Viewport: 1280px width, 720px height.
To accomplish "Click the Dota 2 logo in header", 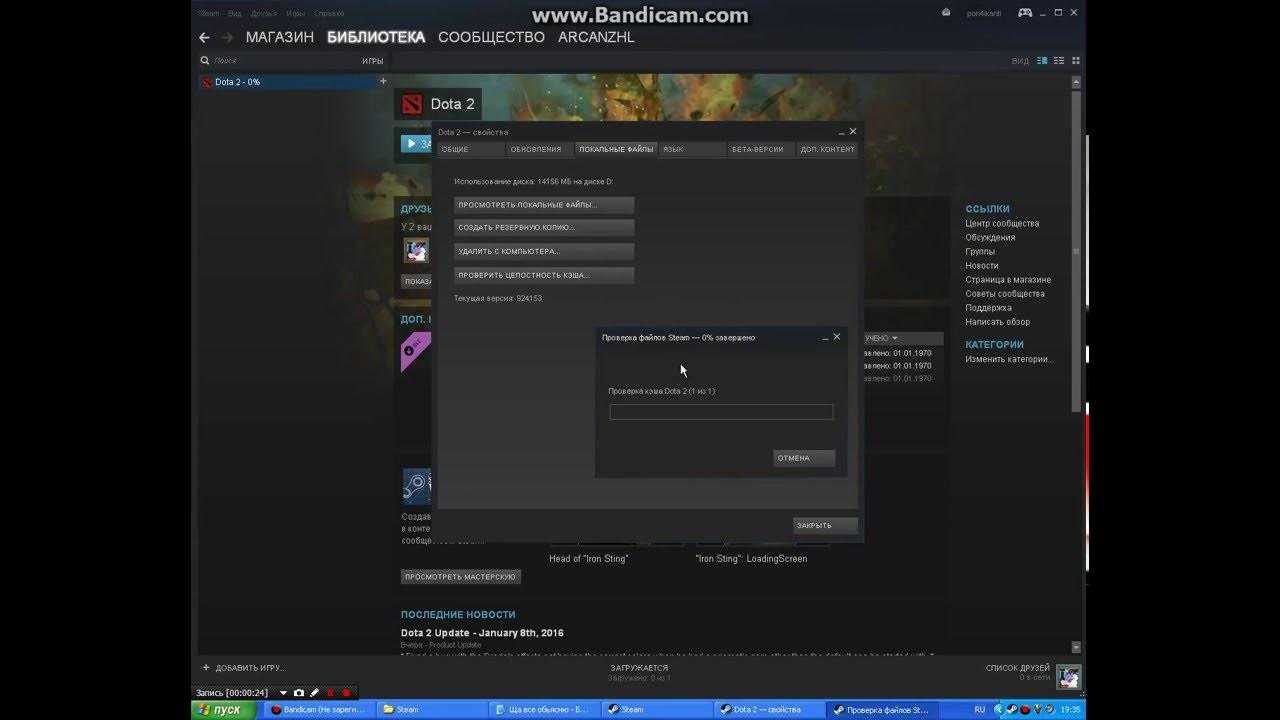I will tap(411, 104).
